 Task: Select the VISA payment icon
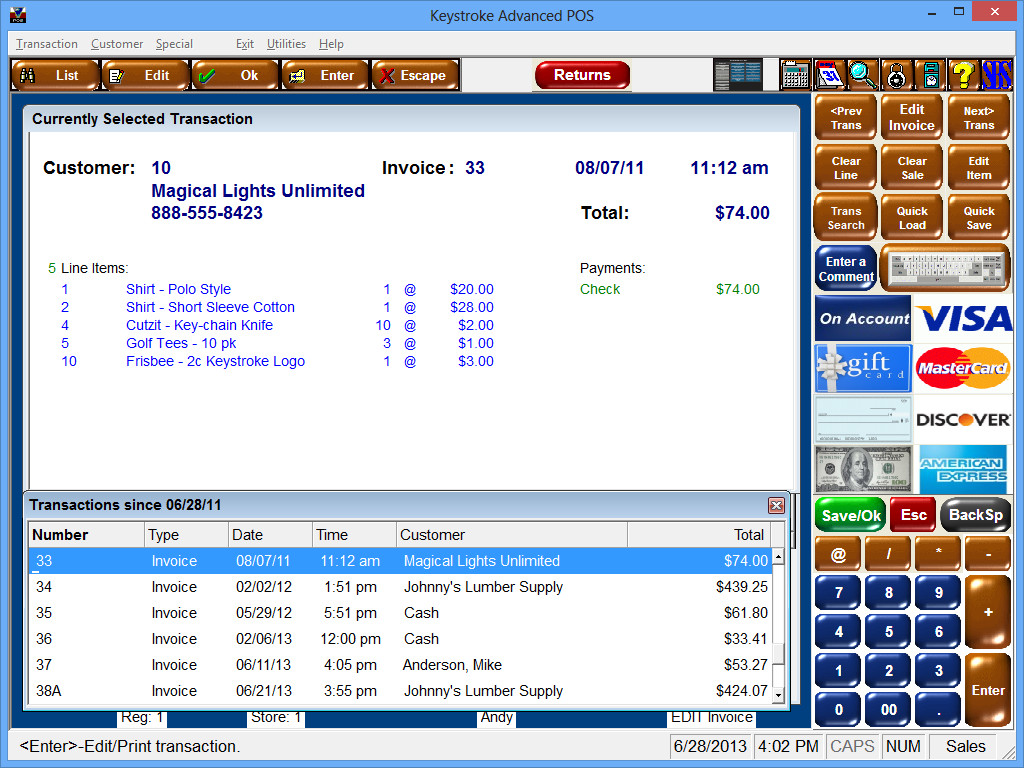point(963,318)
